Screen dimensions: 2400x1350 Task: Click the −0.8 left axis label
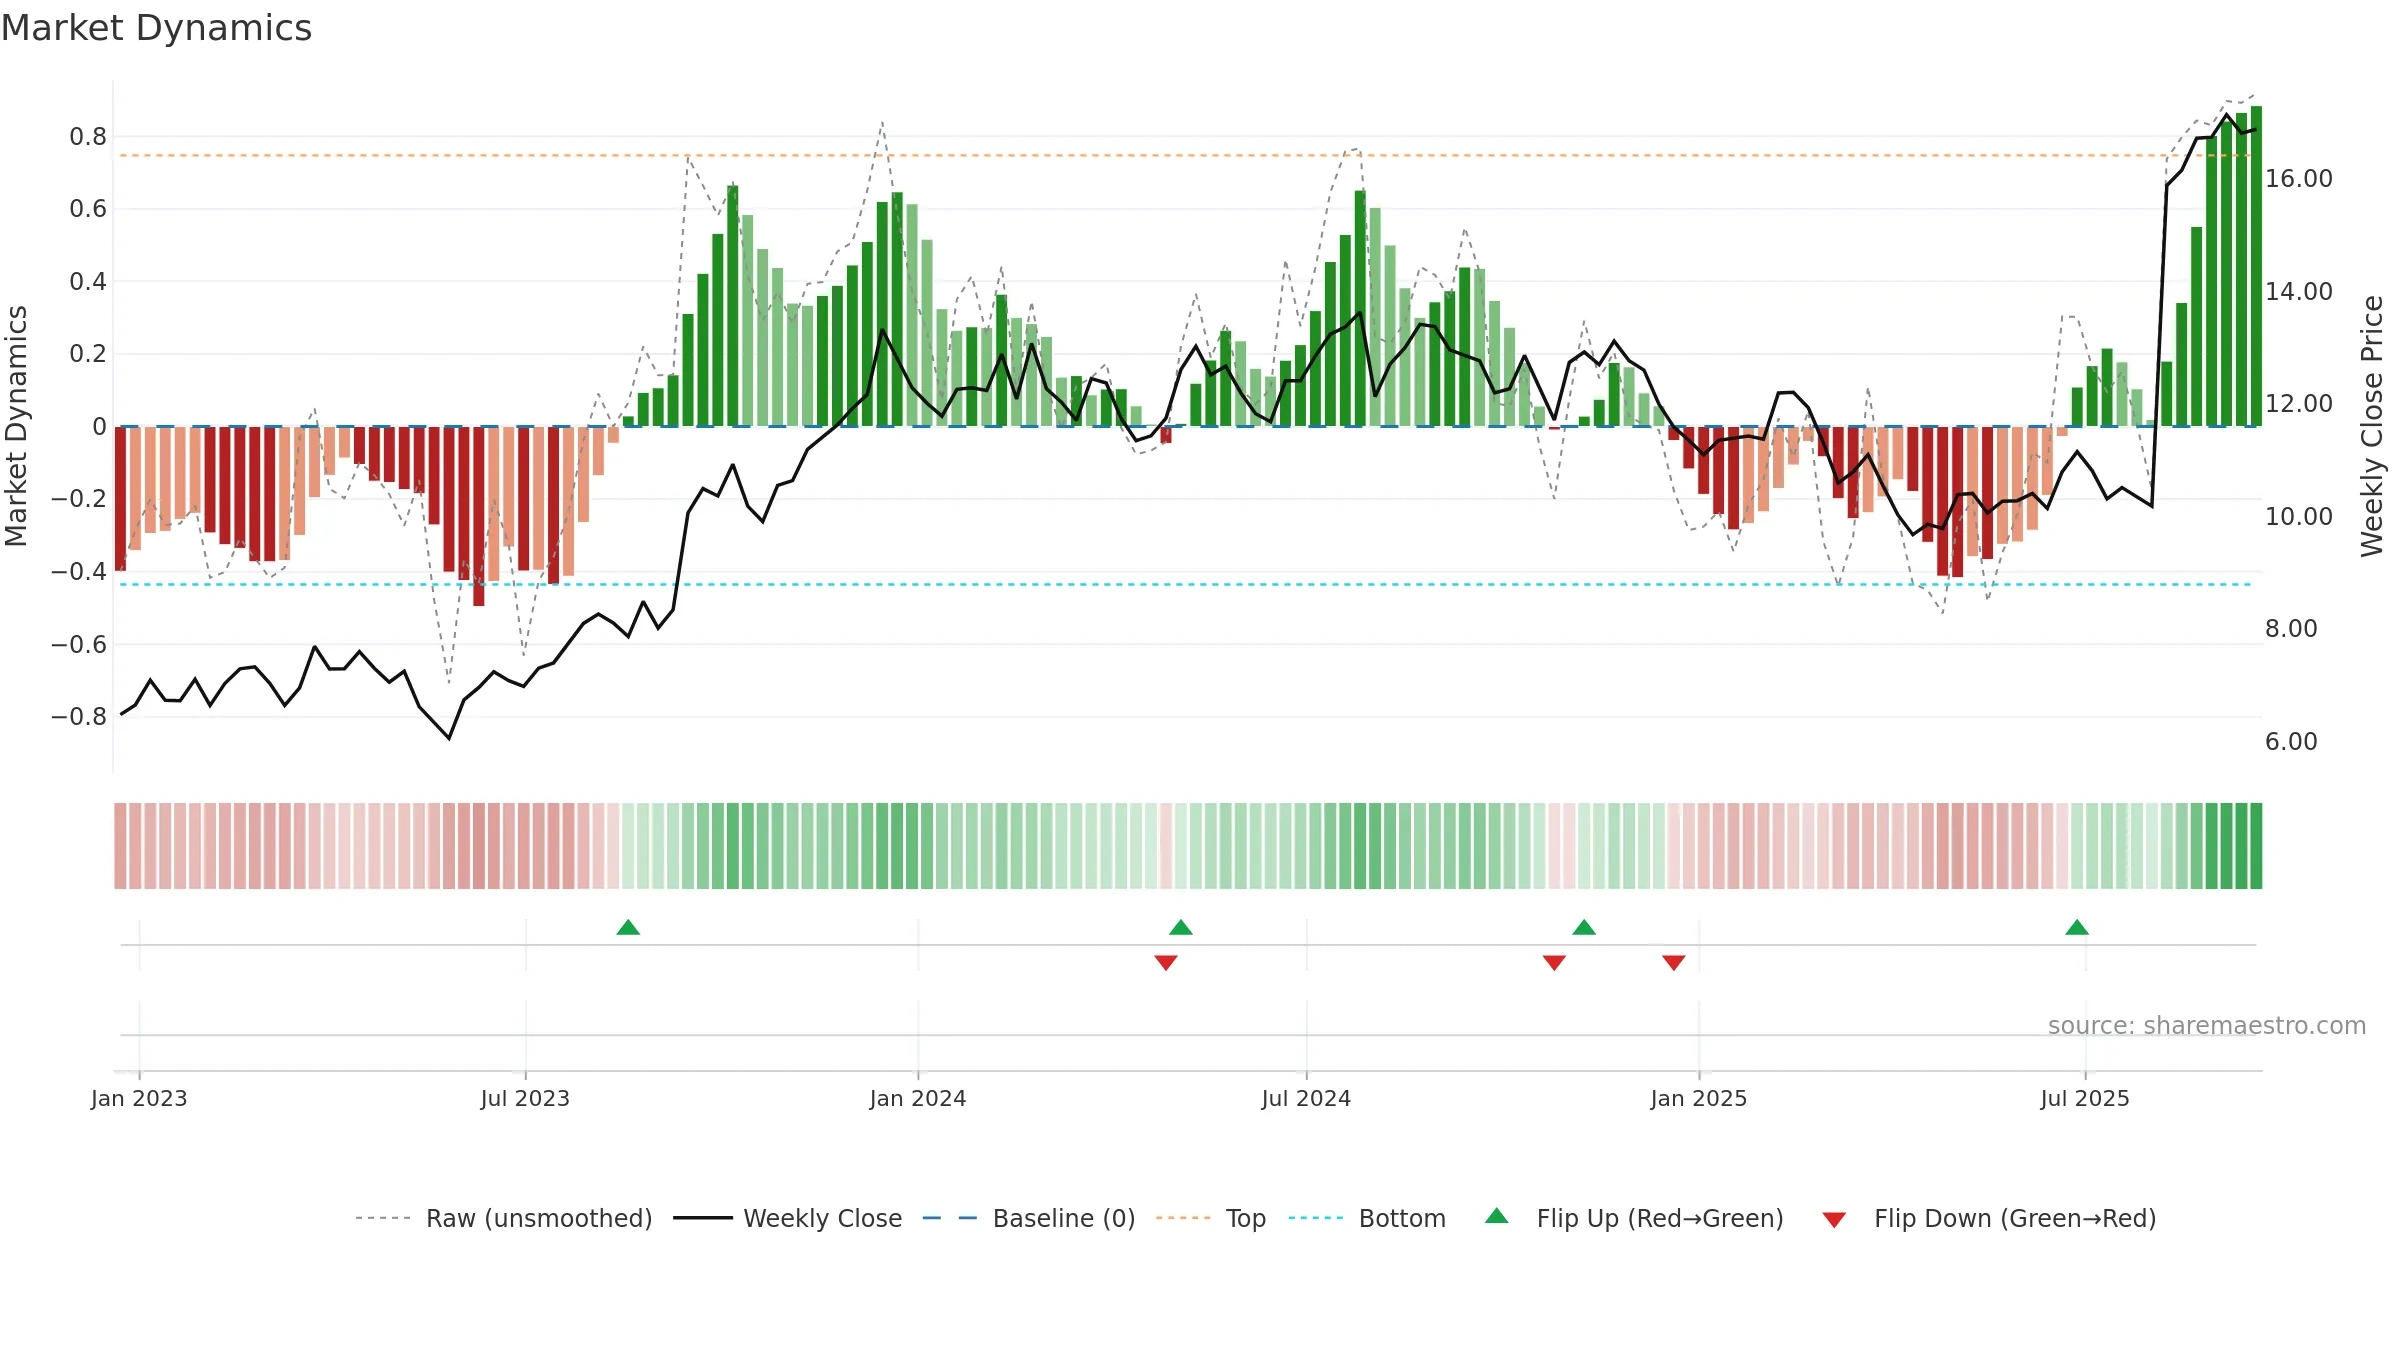79,717
